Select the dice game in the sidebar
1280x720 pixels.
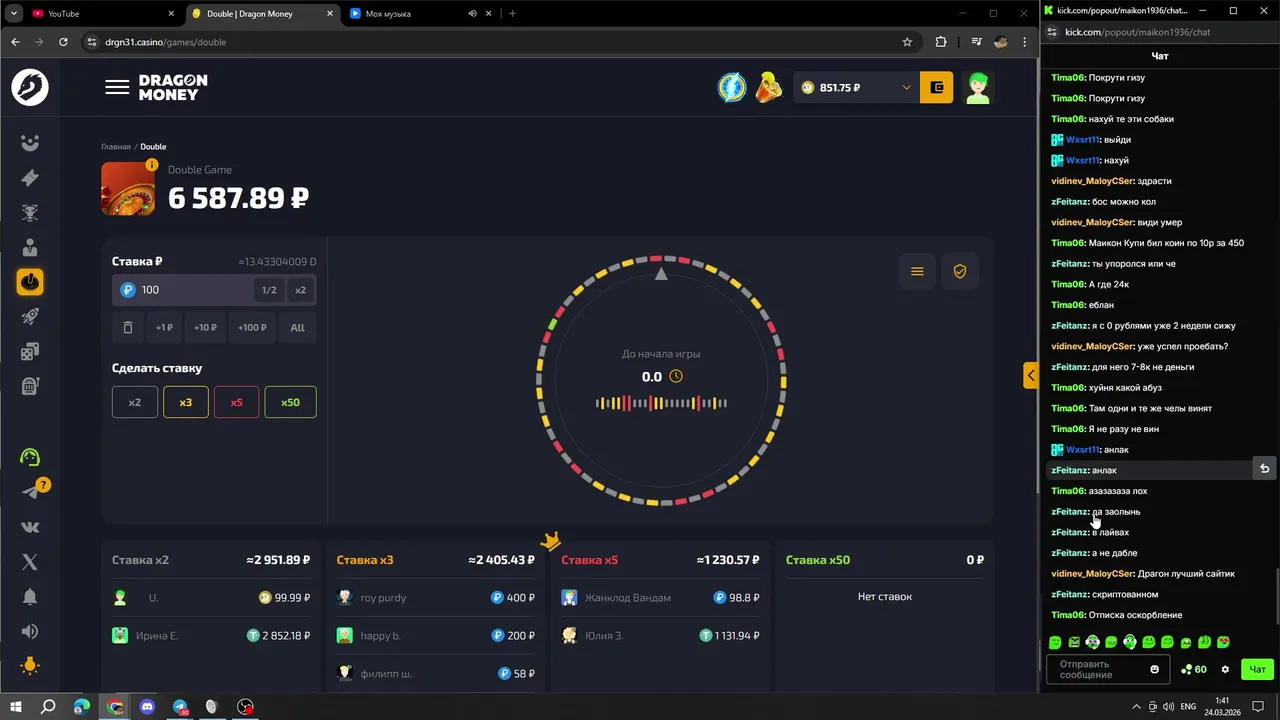[30, 351]
